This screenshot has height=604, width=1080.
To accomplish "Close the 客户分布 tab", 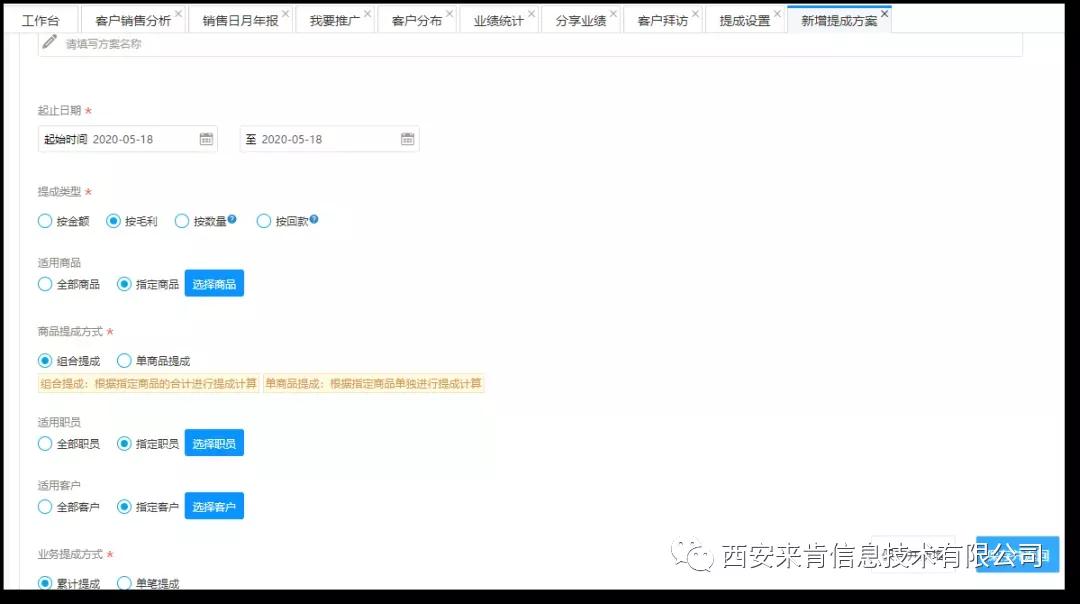I will pos(450,13).
